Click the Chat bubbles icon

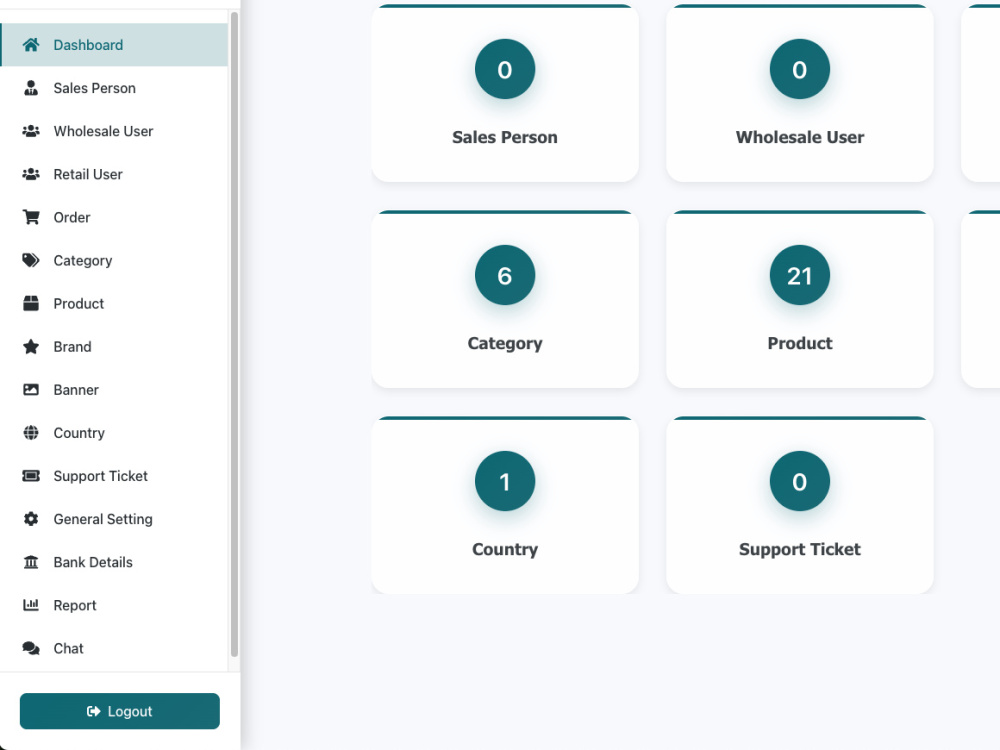(31, 648)
